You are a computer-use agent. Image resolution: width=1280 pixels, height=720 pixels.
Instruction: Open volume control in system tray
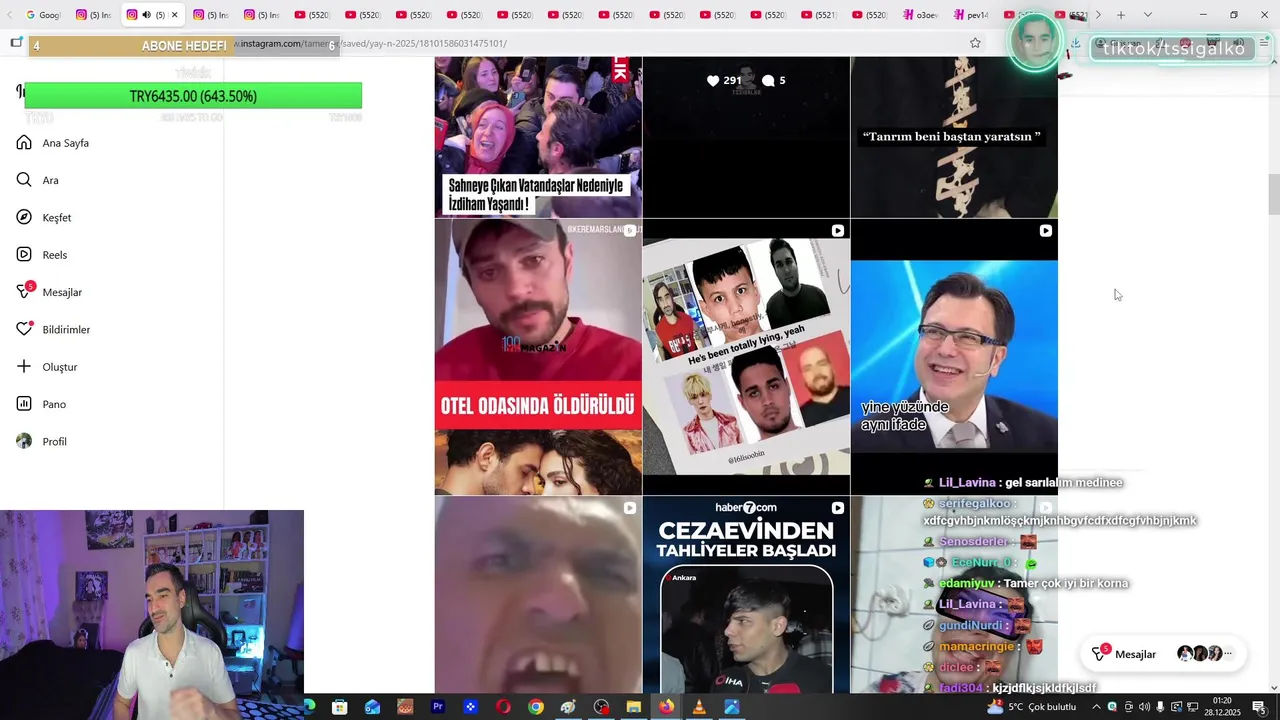[1144, 707]
